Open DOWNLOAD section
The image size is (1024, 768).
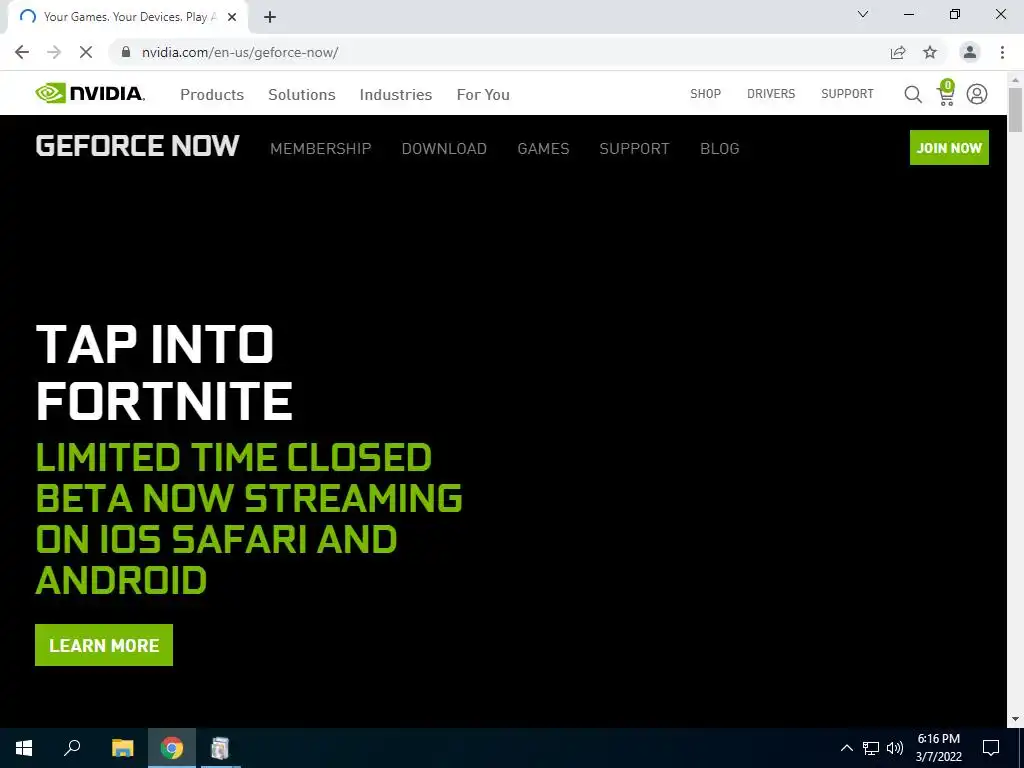444,149
